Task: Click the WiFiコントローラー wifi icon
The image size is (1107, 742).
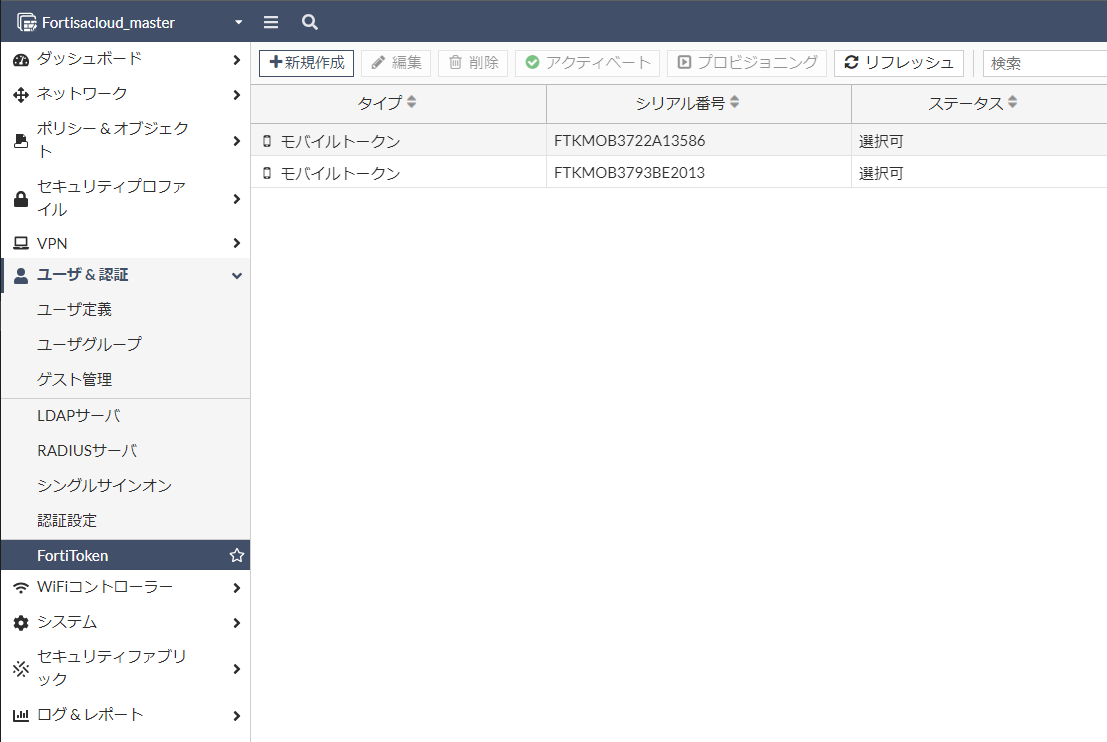Action: pyautogui.click(x=21, y=587)
